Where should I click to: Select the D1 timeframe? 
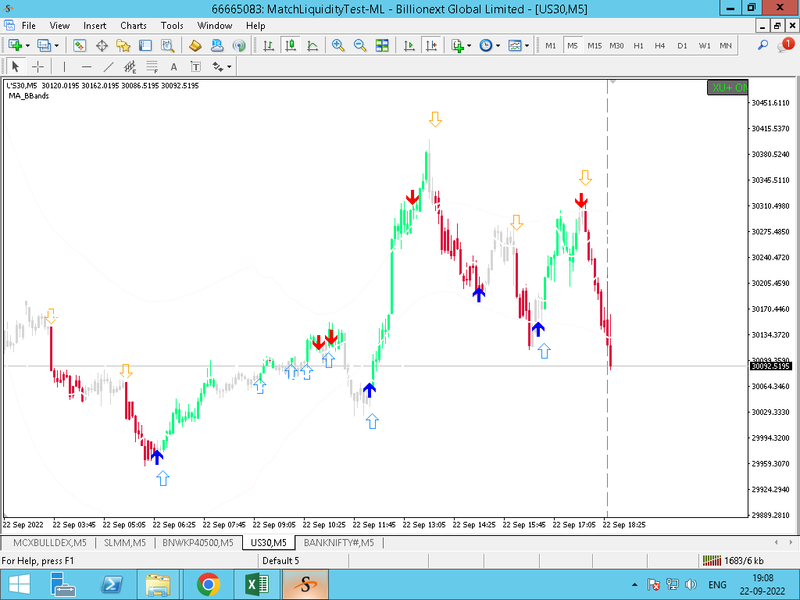click(x=682, y=45)
